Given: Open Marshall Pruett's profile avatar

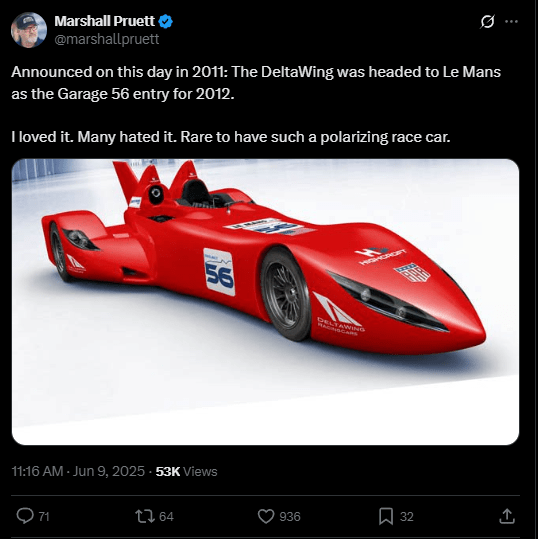Looking at the screenshot, I should [x=29, y=30].
